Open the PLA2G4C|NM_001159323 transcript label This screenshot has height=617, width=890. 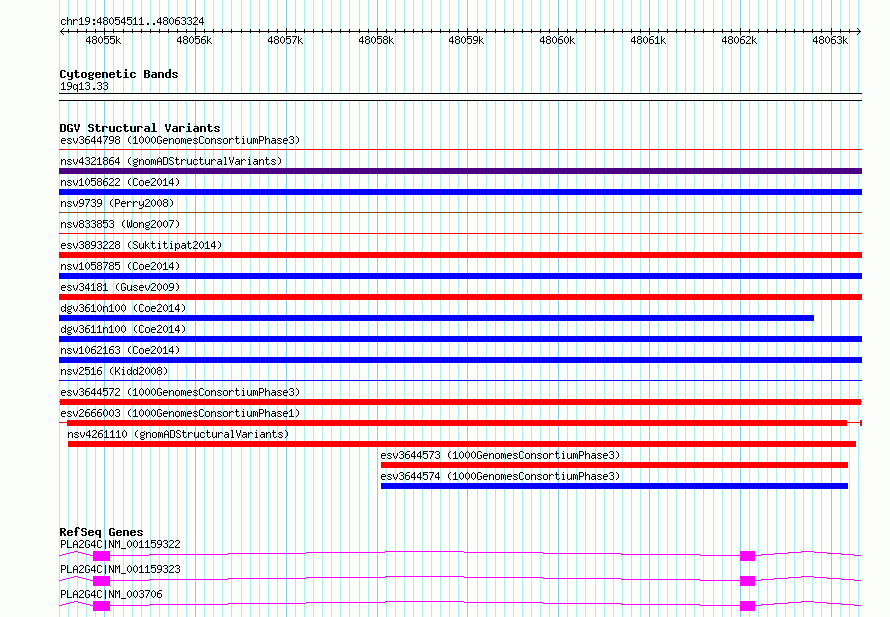tap(120, 569)
